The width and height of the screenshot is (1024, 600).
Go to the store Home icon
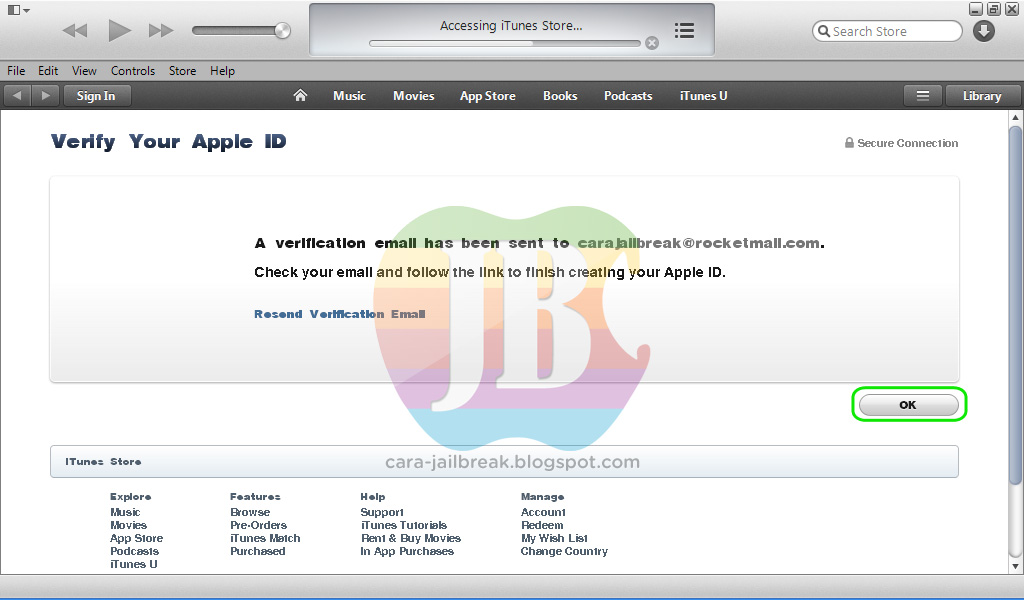click(x=300, y=95)
